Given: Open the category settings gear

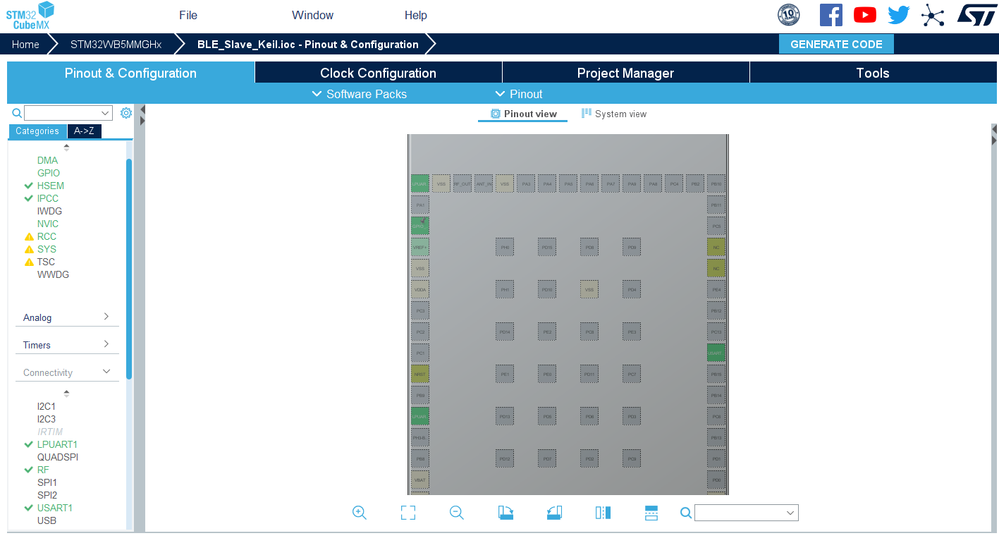Looking at the screenshot, I should click(x=126, y=113).
